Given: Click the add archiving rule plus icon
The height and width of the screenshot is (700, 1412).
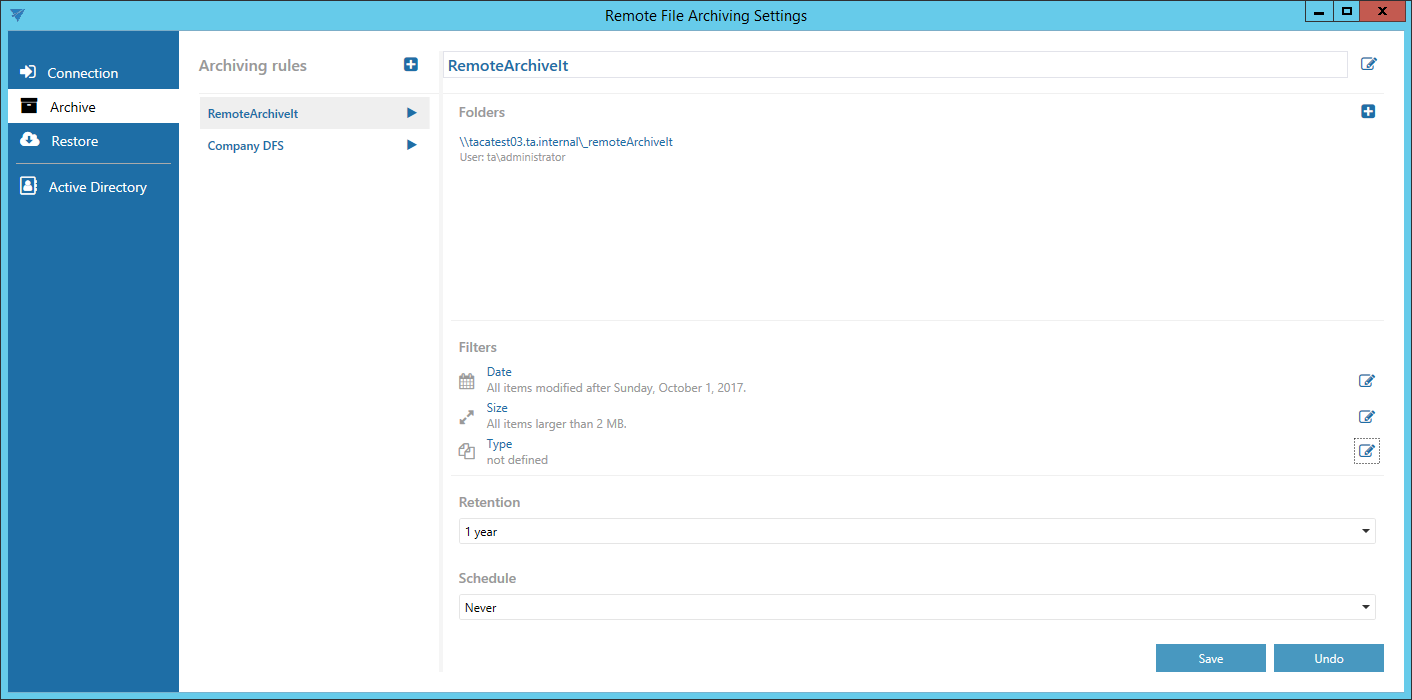Looking at the screenshot, I should pos(411,65).
